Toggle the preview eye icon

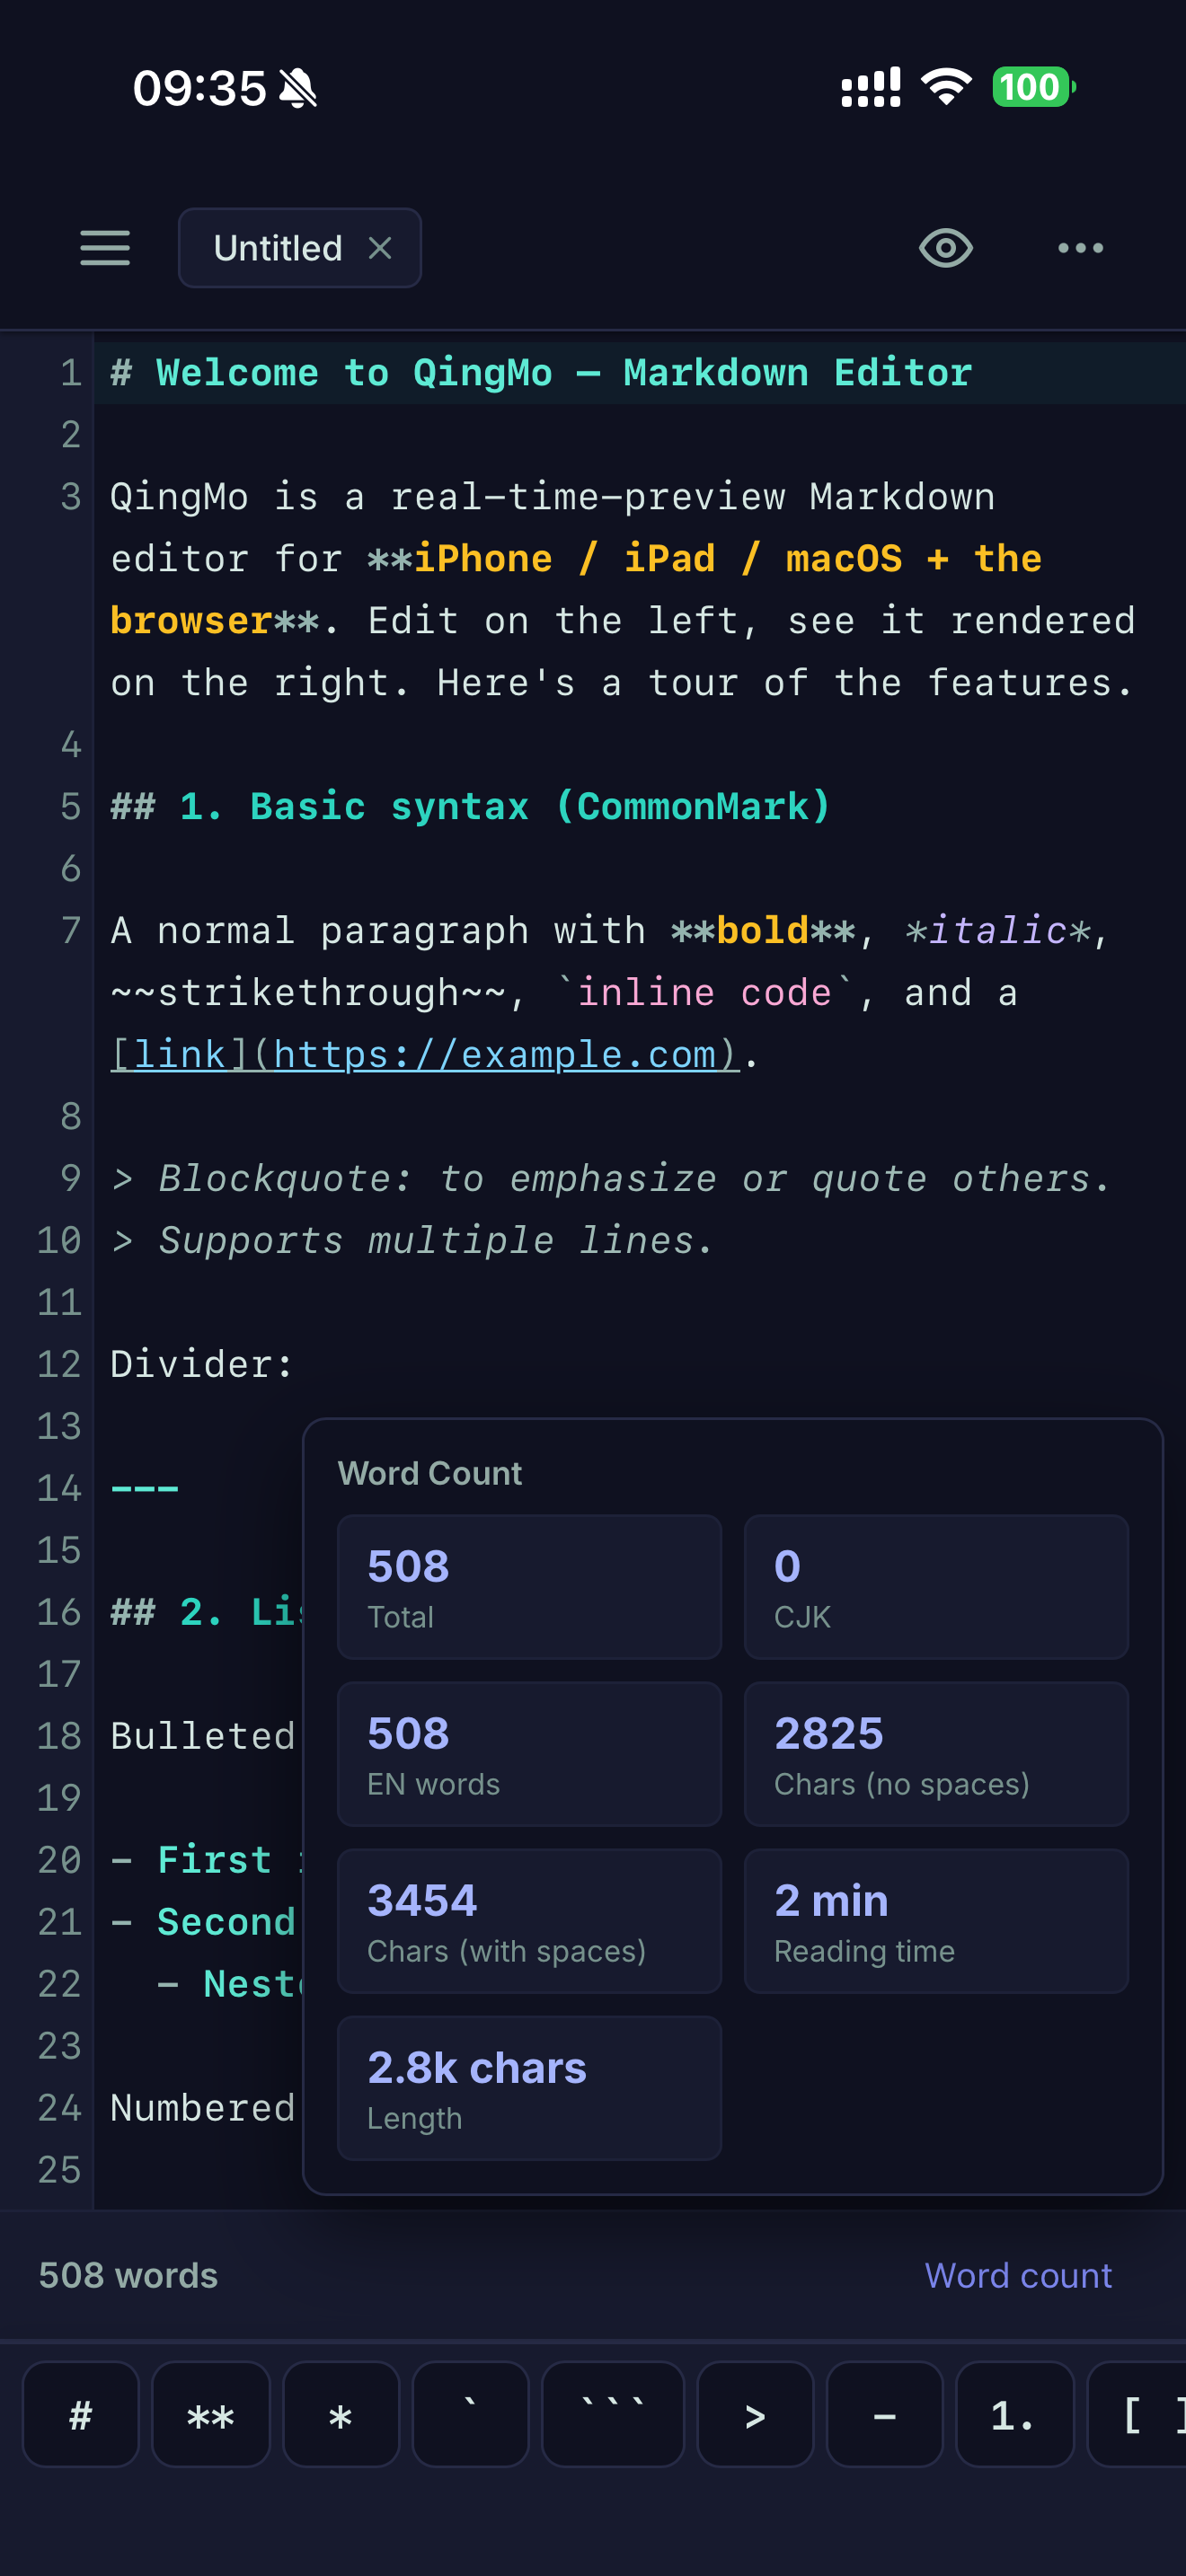pos(945,248)
